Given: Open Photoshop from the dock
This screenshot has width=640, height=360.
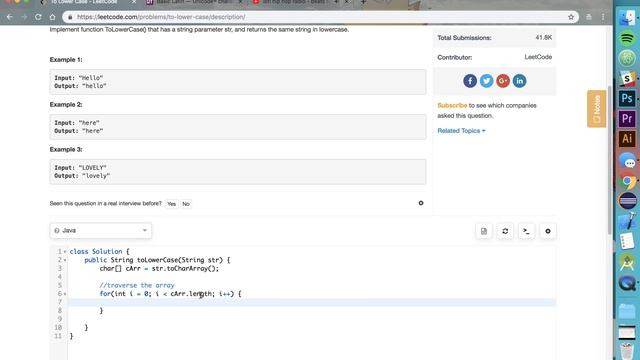Looking at the screenshot, I should tap(627, 98).
